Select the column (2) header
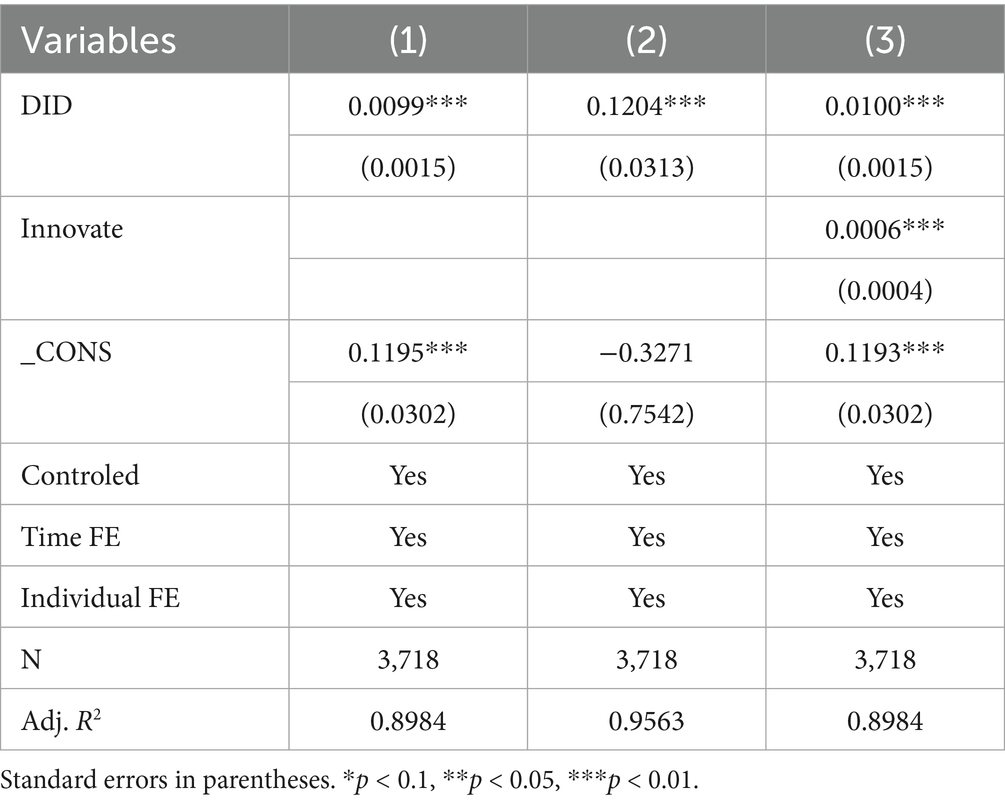1005x804 pixels. [x=646, y=40]
